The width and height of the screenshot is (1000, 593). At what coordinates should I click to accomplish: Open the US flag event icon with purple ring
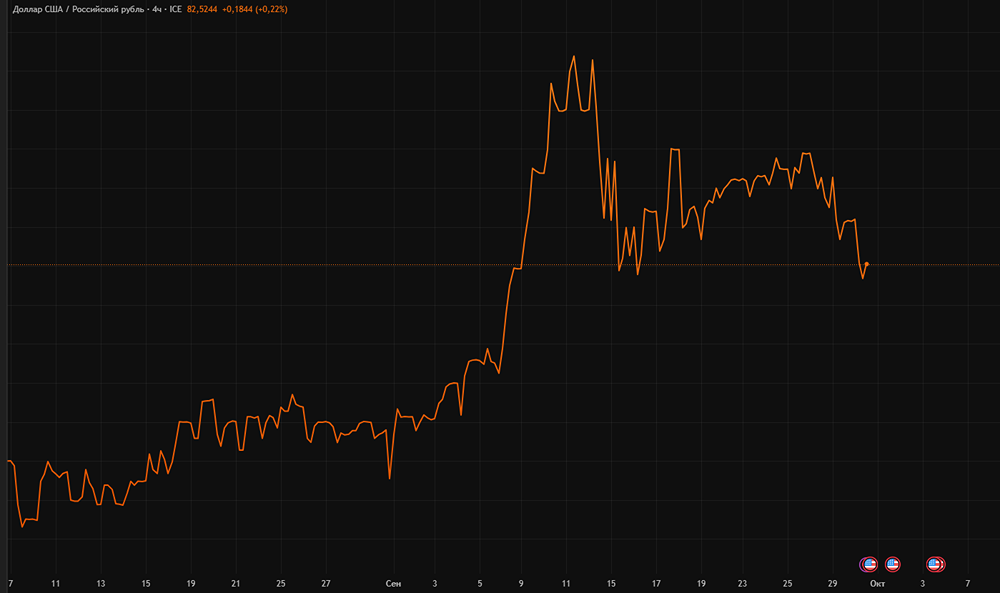(869, 564)
